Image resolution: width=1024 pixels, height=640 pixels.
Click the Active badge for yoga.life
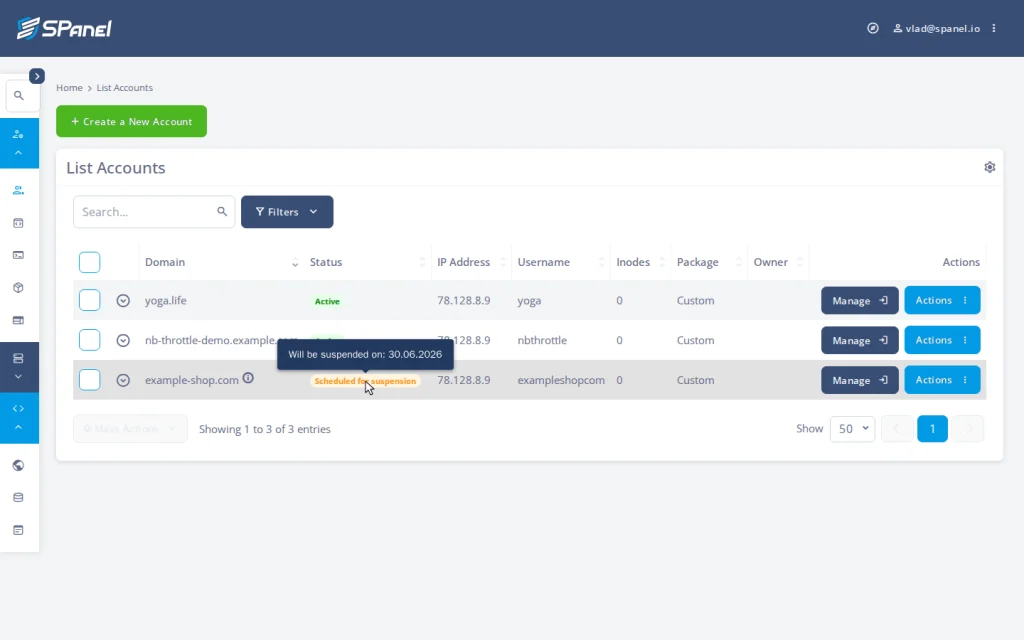pos(327,301)
